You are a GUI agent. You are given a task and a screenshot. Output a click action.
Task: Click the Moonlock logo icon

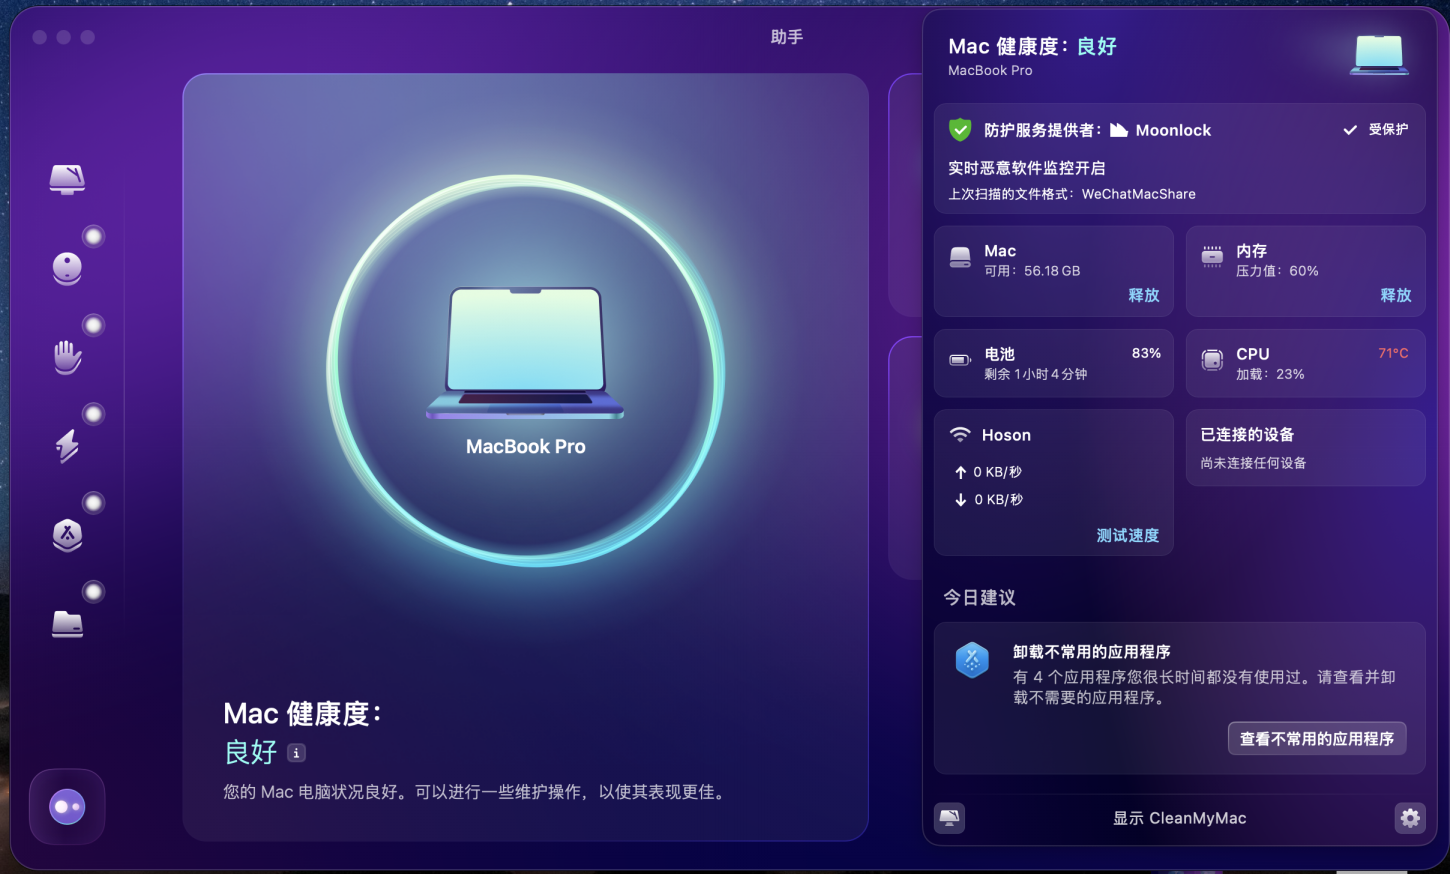point(1119,130)
